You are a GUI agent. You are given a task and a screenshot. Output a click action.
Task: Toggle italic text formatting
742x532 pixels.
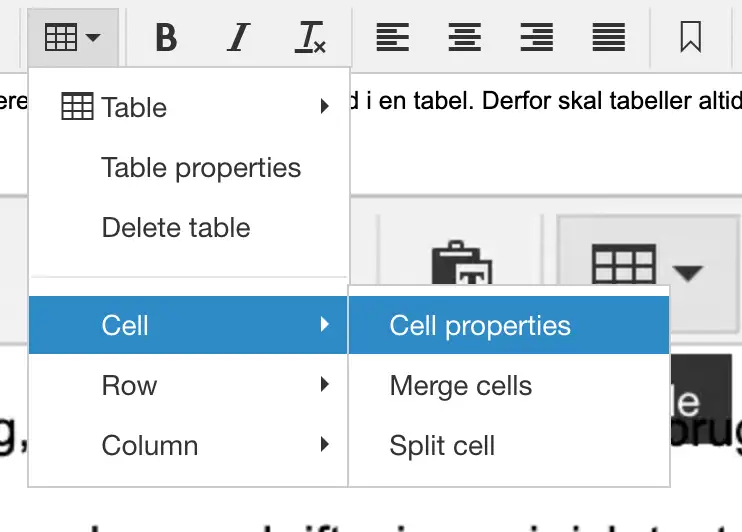point(238,38)
